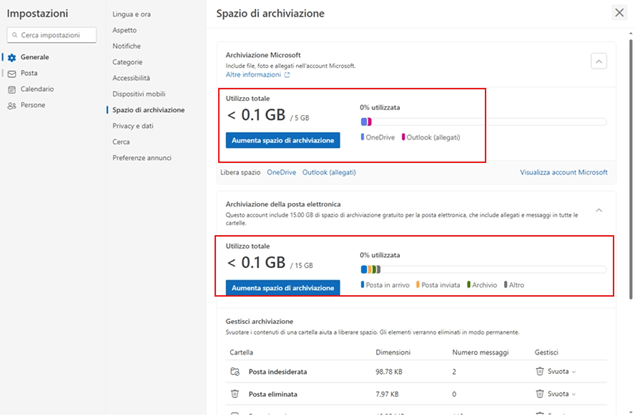Click Aumenta spazio di archiviazione under 15 GB
The height and width of the screenshot is (416, 635).
click(283, 288)
